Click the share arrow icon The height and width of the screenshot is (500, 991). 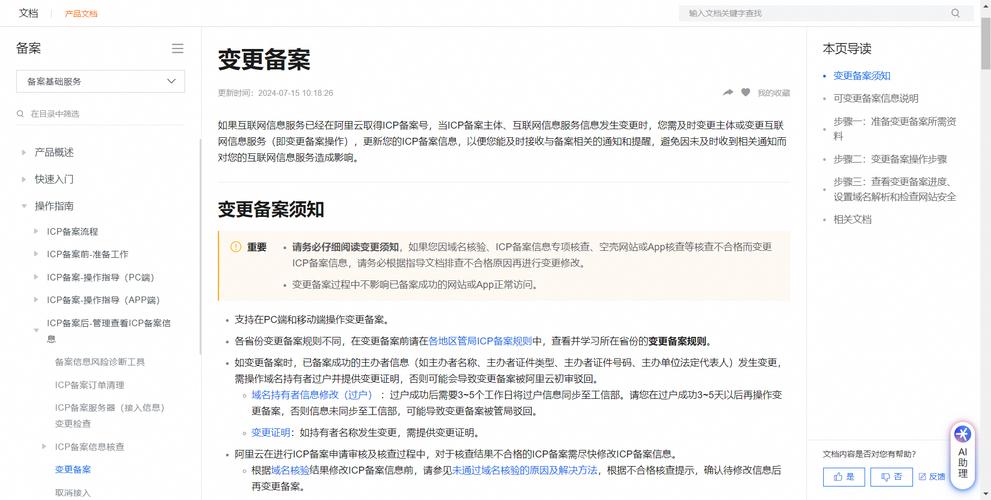click(728, 92)
